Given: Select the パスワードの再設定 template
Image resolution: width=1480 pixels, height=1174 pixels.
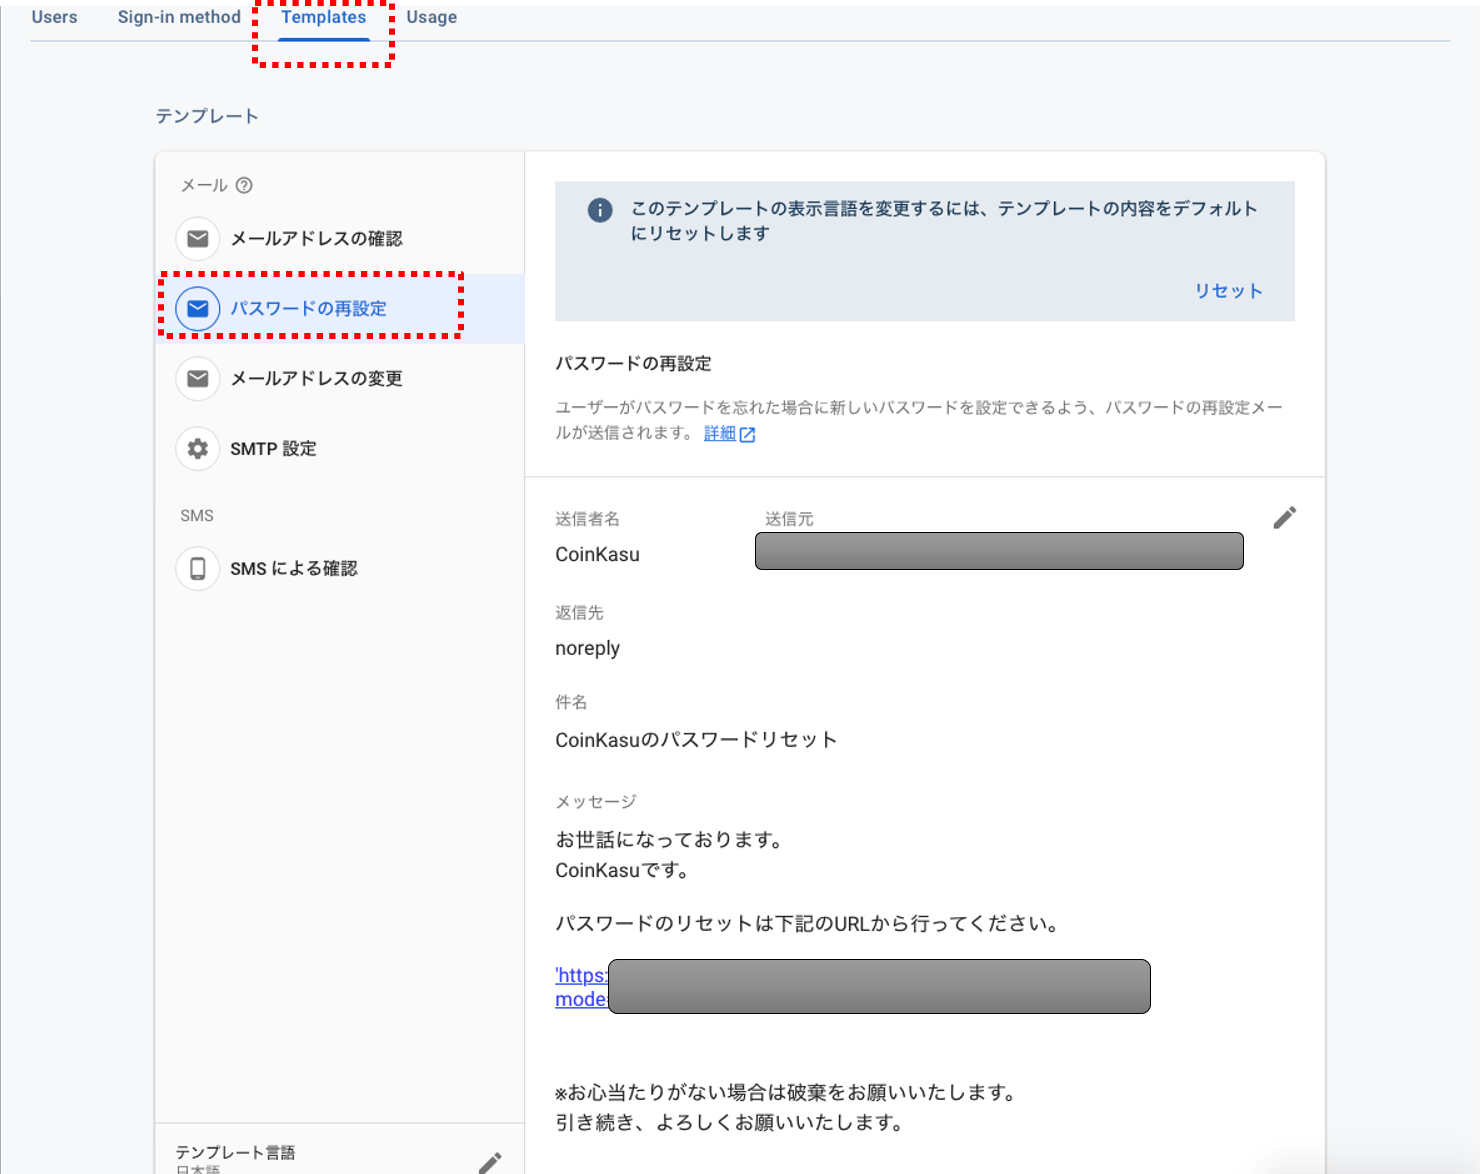Looking at the screenshot, I should pyautogui.click(x=340, y=309).
